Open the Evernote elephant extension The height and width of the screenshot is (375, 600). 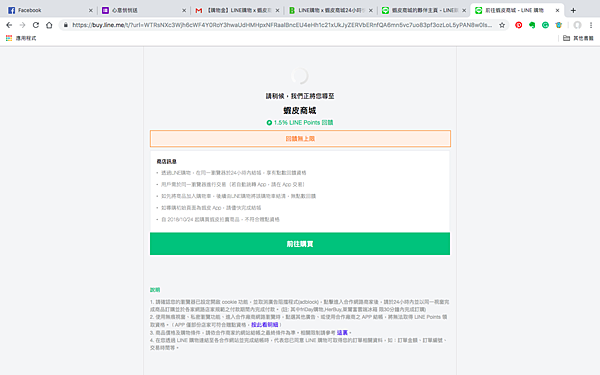click(x=532, y=25)
